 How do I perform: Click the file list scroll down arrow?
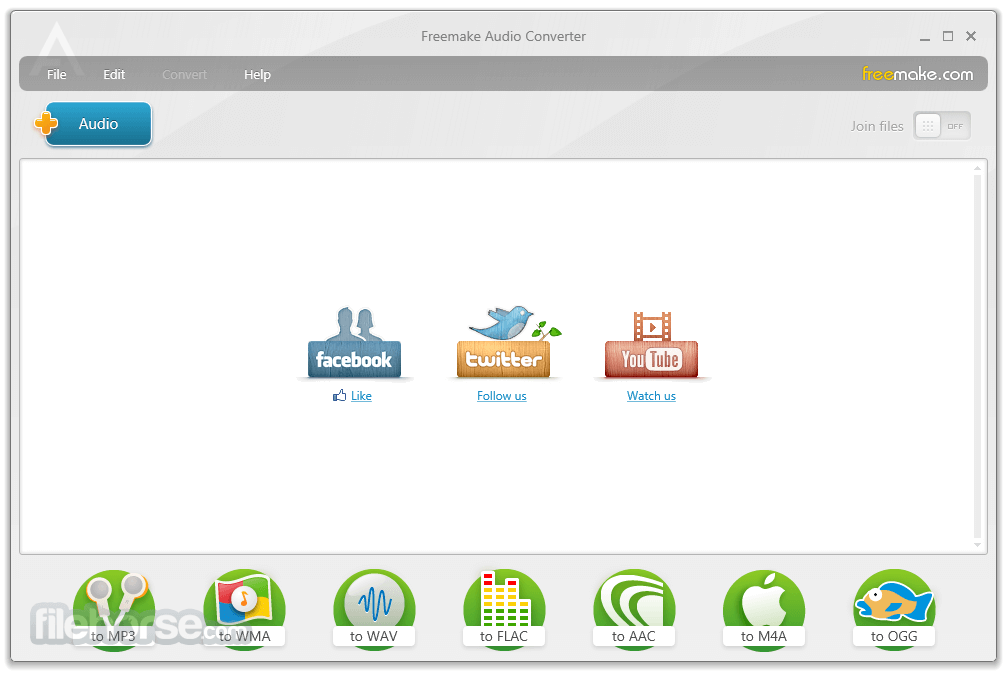pos(977,545)
